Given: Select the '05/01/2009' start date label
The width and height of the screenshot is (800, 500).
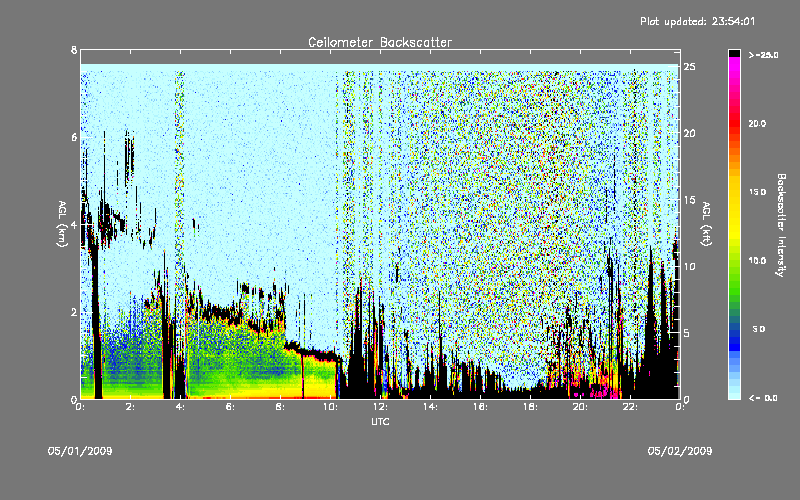Looking at the screenshot, I should click(x=80, y=451).
